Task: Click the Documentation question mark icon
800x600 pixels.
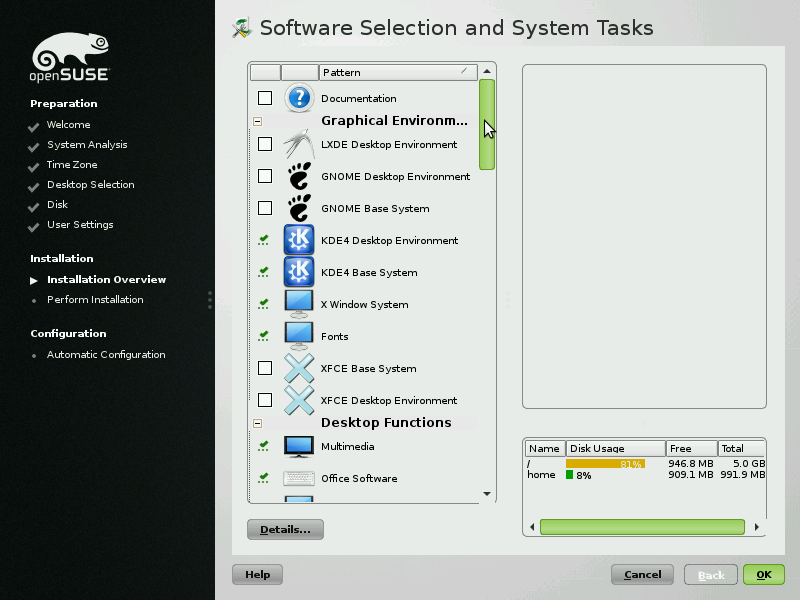Action: [299, 98]
